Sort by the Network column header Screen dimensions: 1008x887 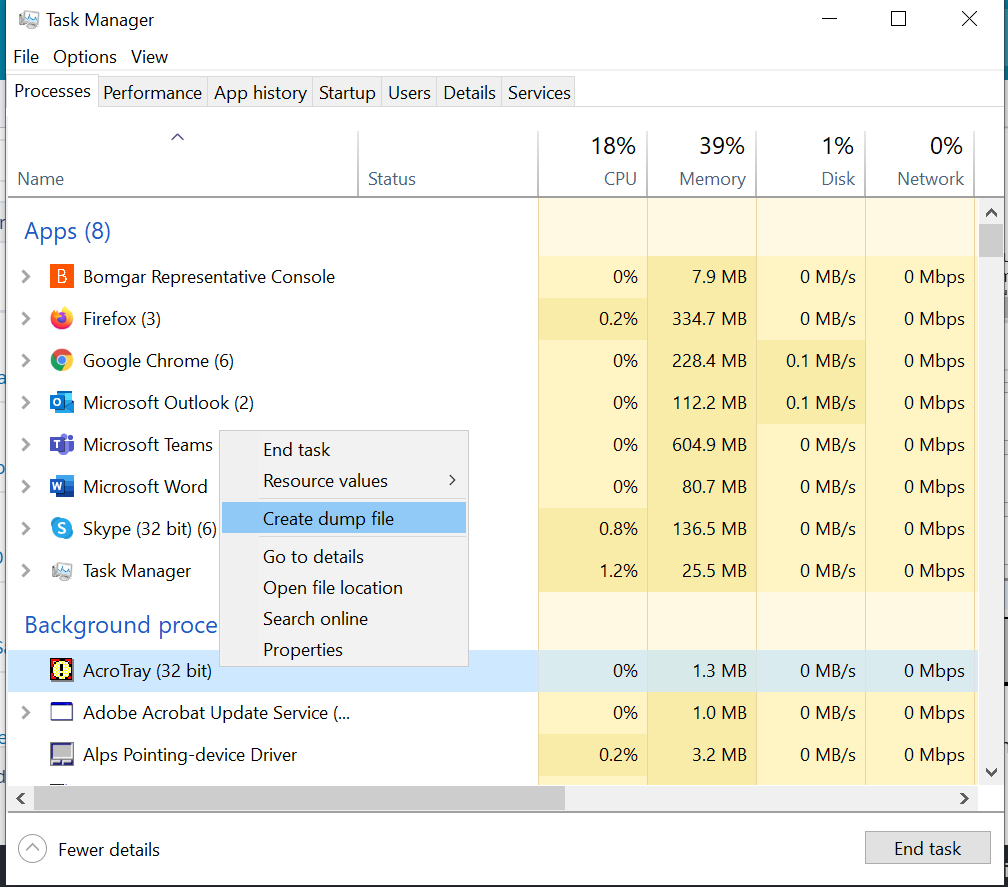920,165
